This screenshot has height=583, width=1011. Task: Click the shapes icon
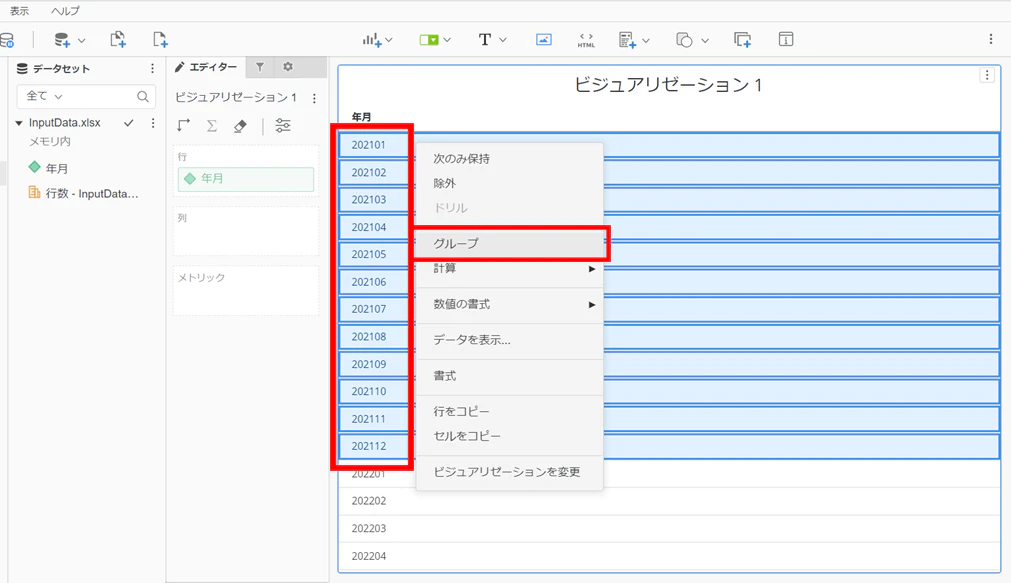click(x=684, y=40)
